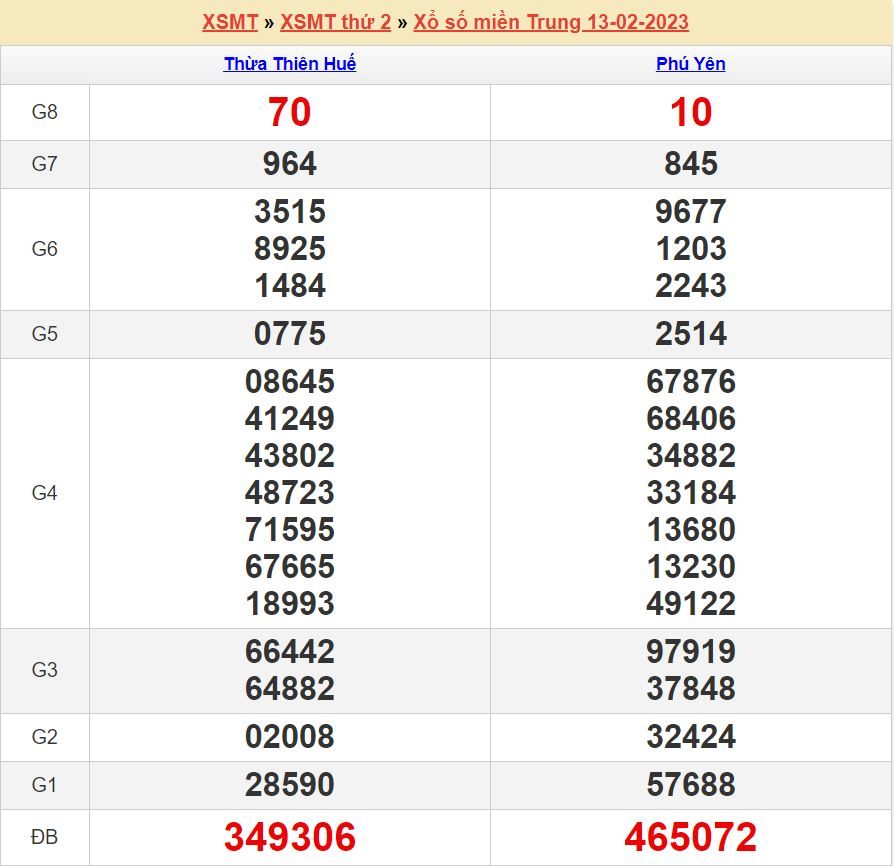Select the G7 row label
The height and width of the screenshot is (866, 894).
point(44,164)
